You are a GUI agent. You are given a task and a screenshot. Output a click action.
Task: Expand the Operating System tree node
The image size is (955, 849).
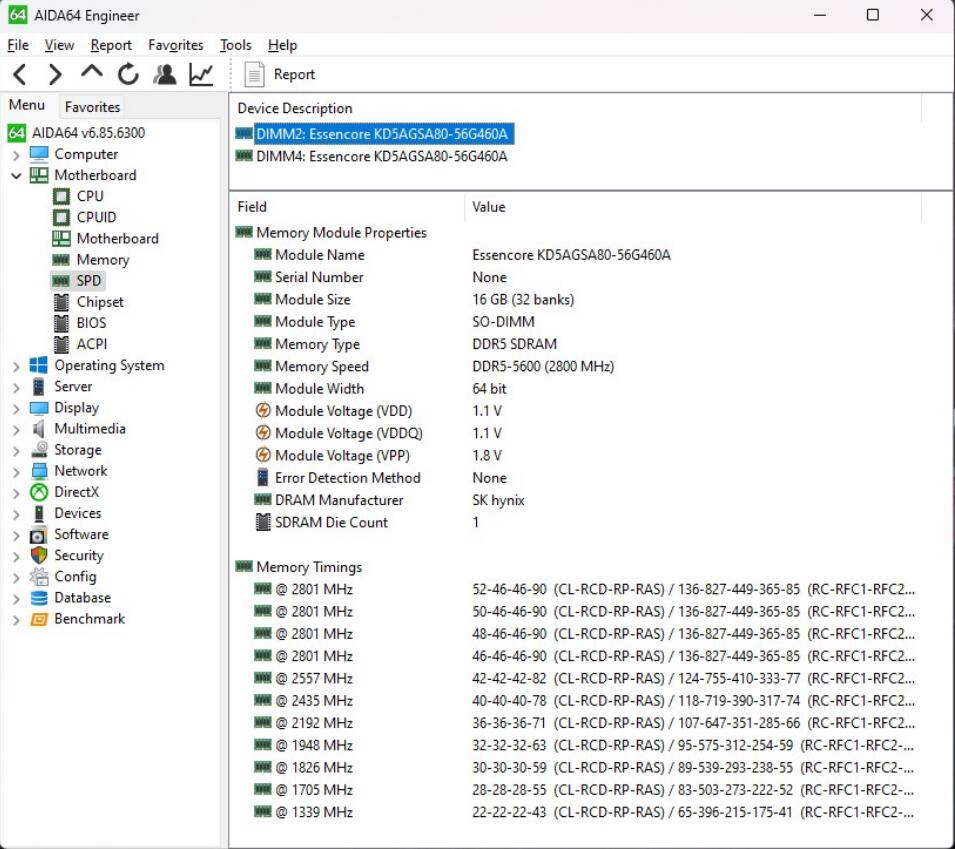(x=16, y=366)
